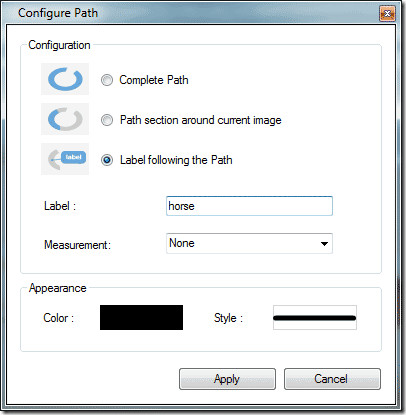Open the Measurement dropdown arrow

(x=324, y=244)
